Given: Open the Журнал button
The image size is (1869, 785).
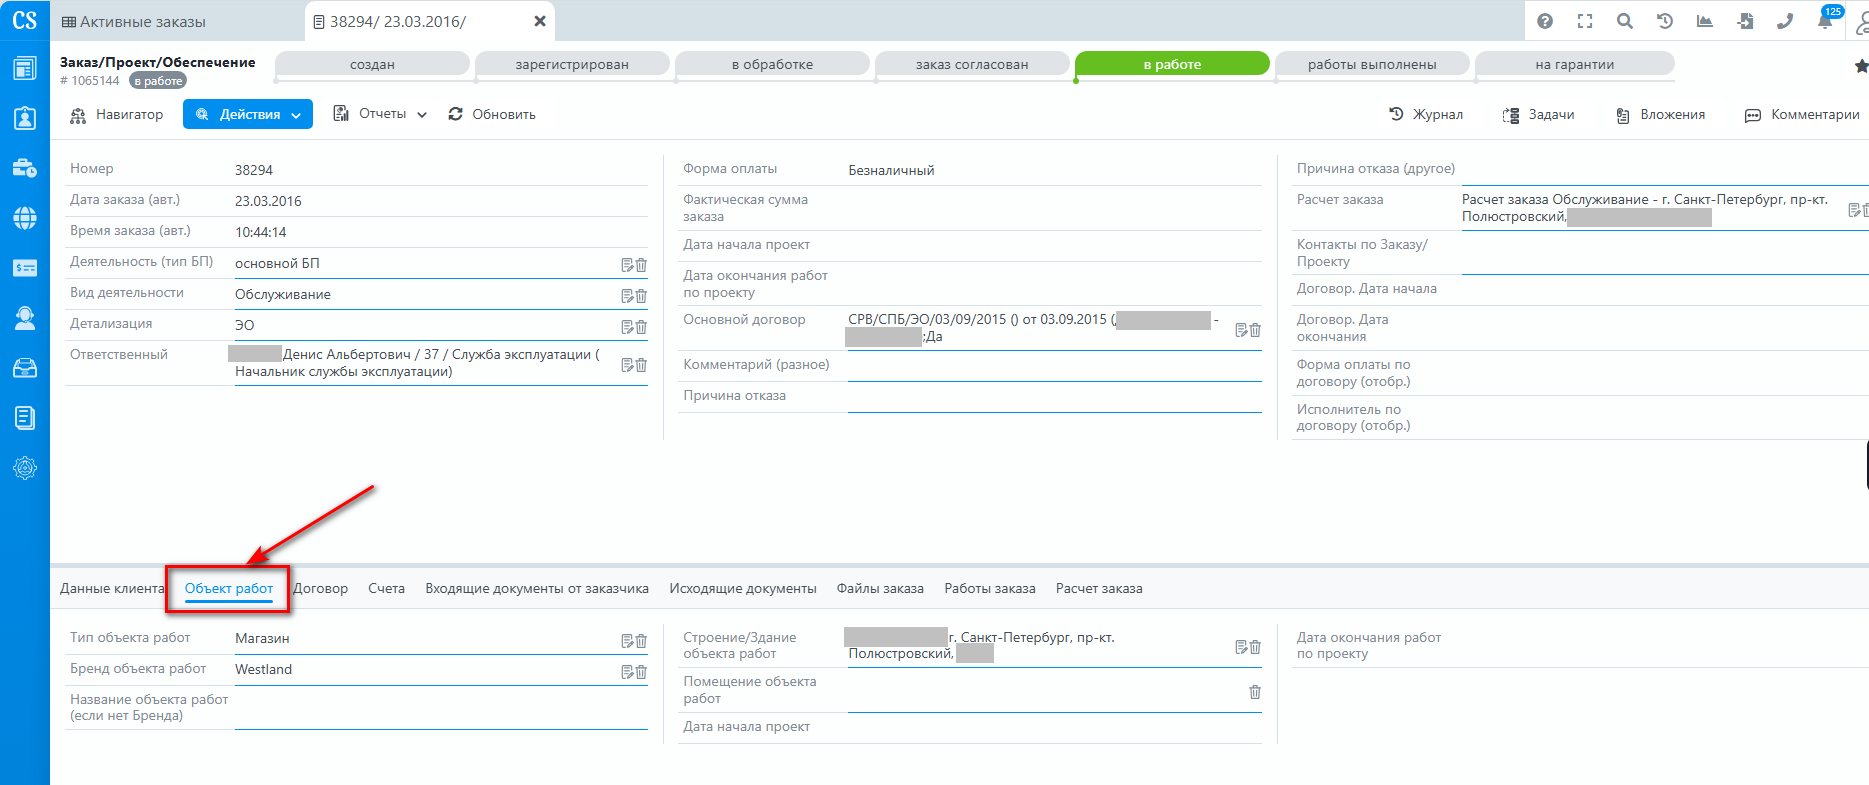Looking at the screenshot, I should [x=1426, y=115].
